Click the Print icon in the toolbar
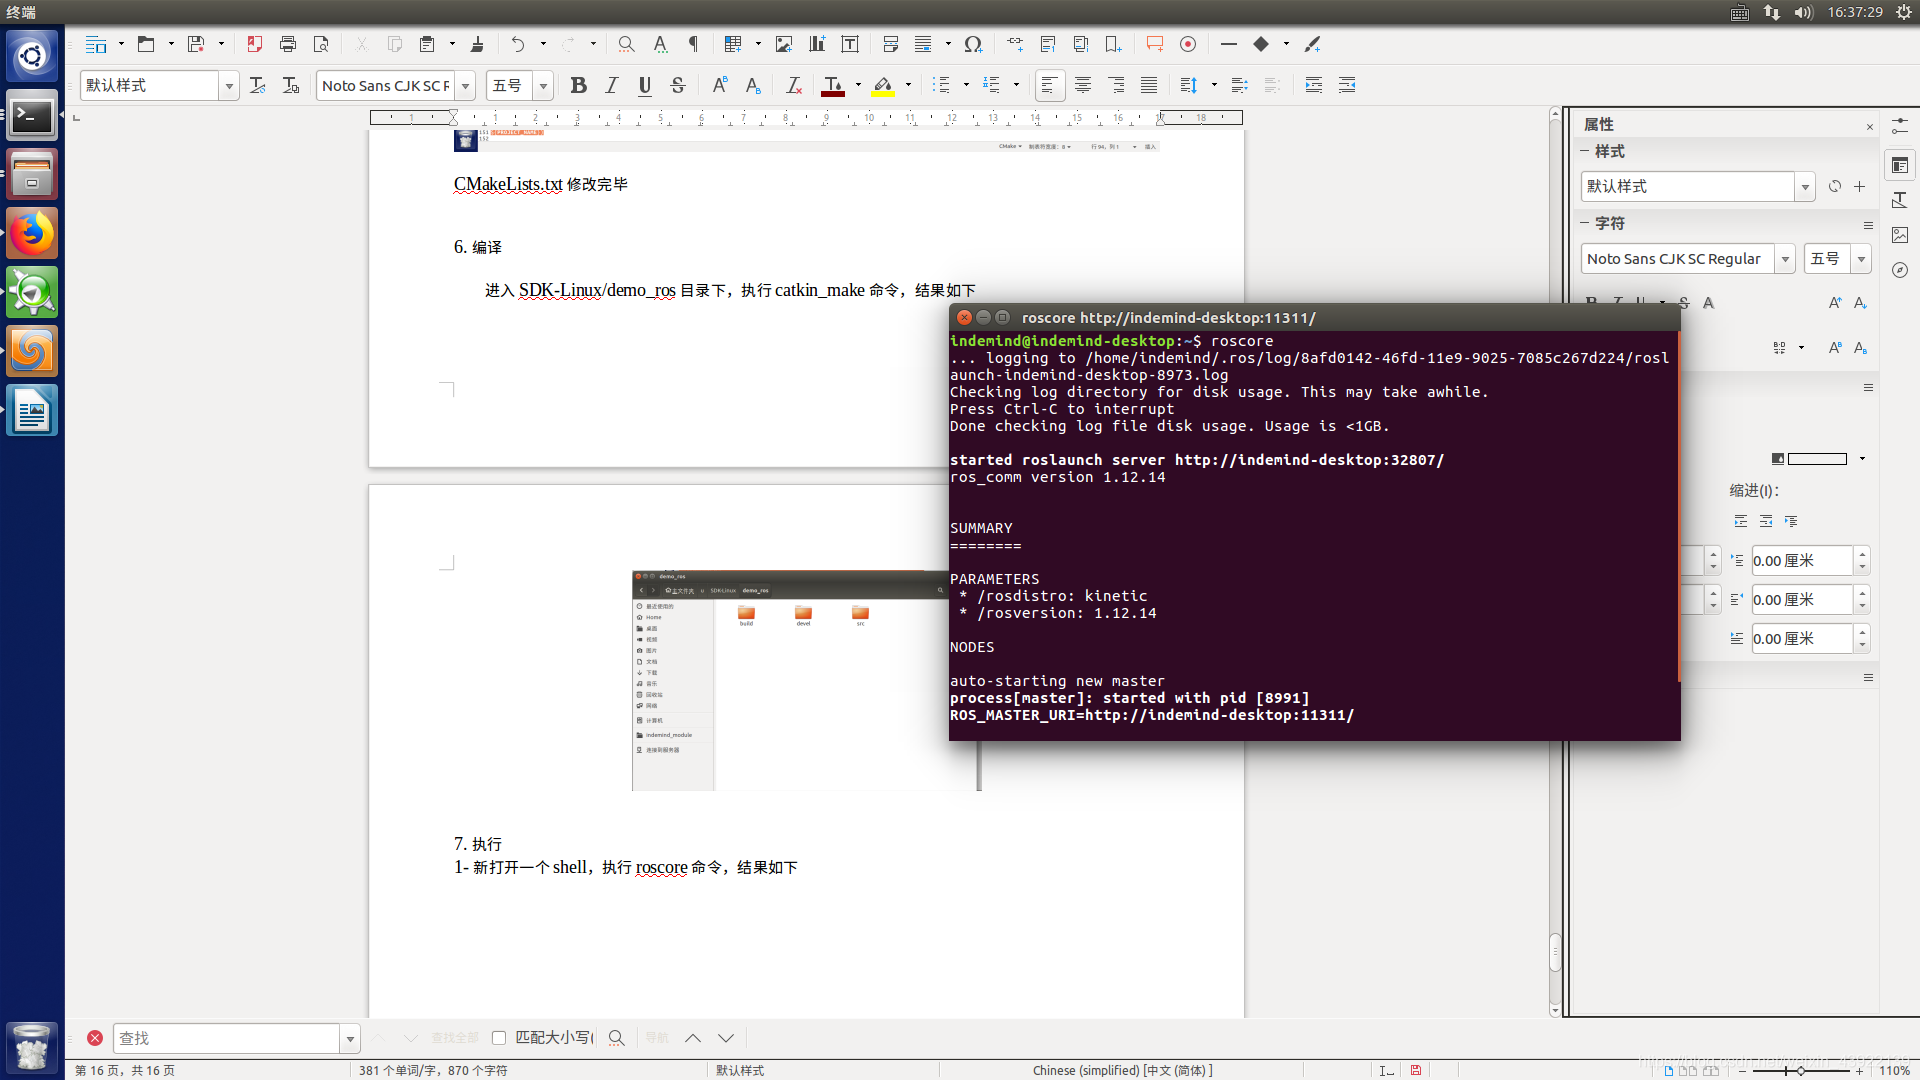Viewport: 1920px width, 1080px height. coord(288,44)
